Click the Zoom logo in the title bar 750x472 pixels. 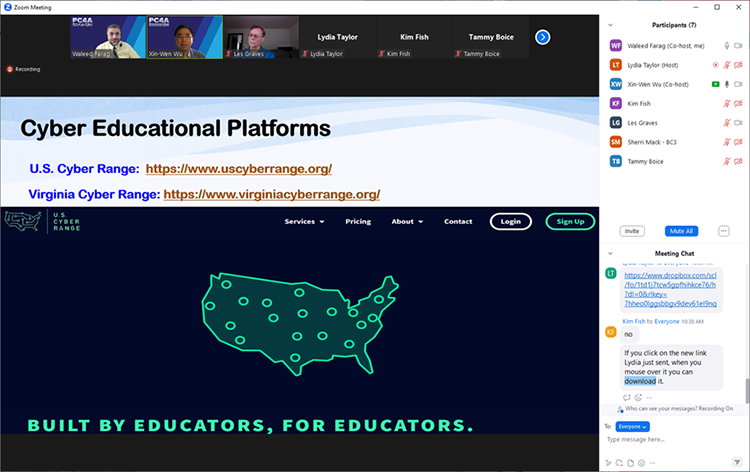[x=8, y=7]
